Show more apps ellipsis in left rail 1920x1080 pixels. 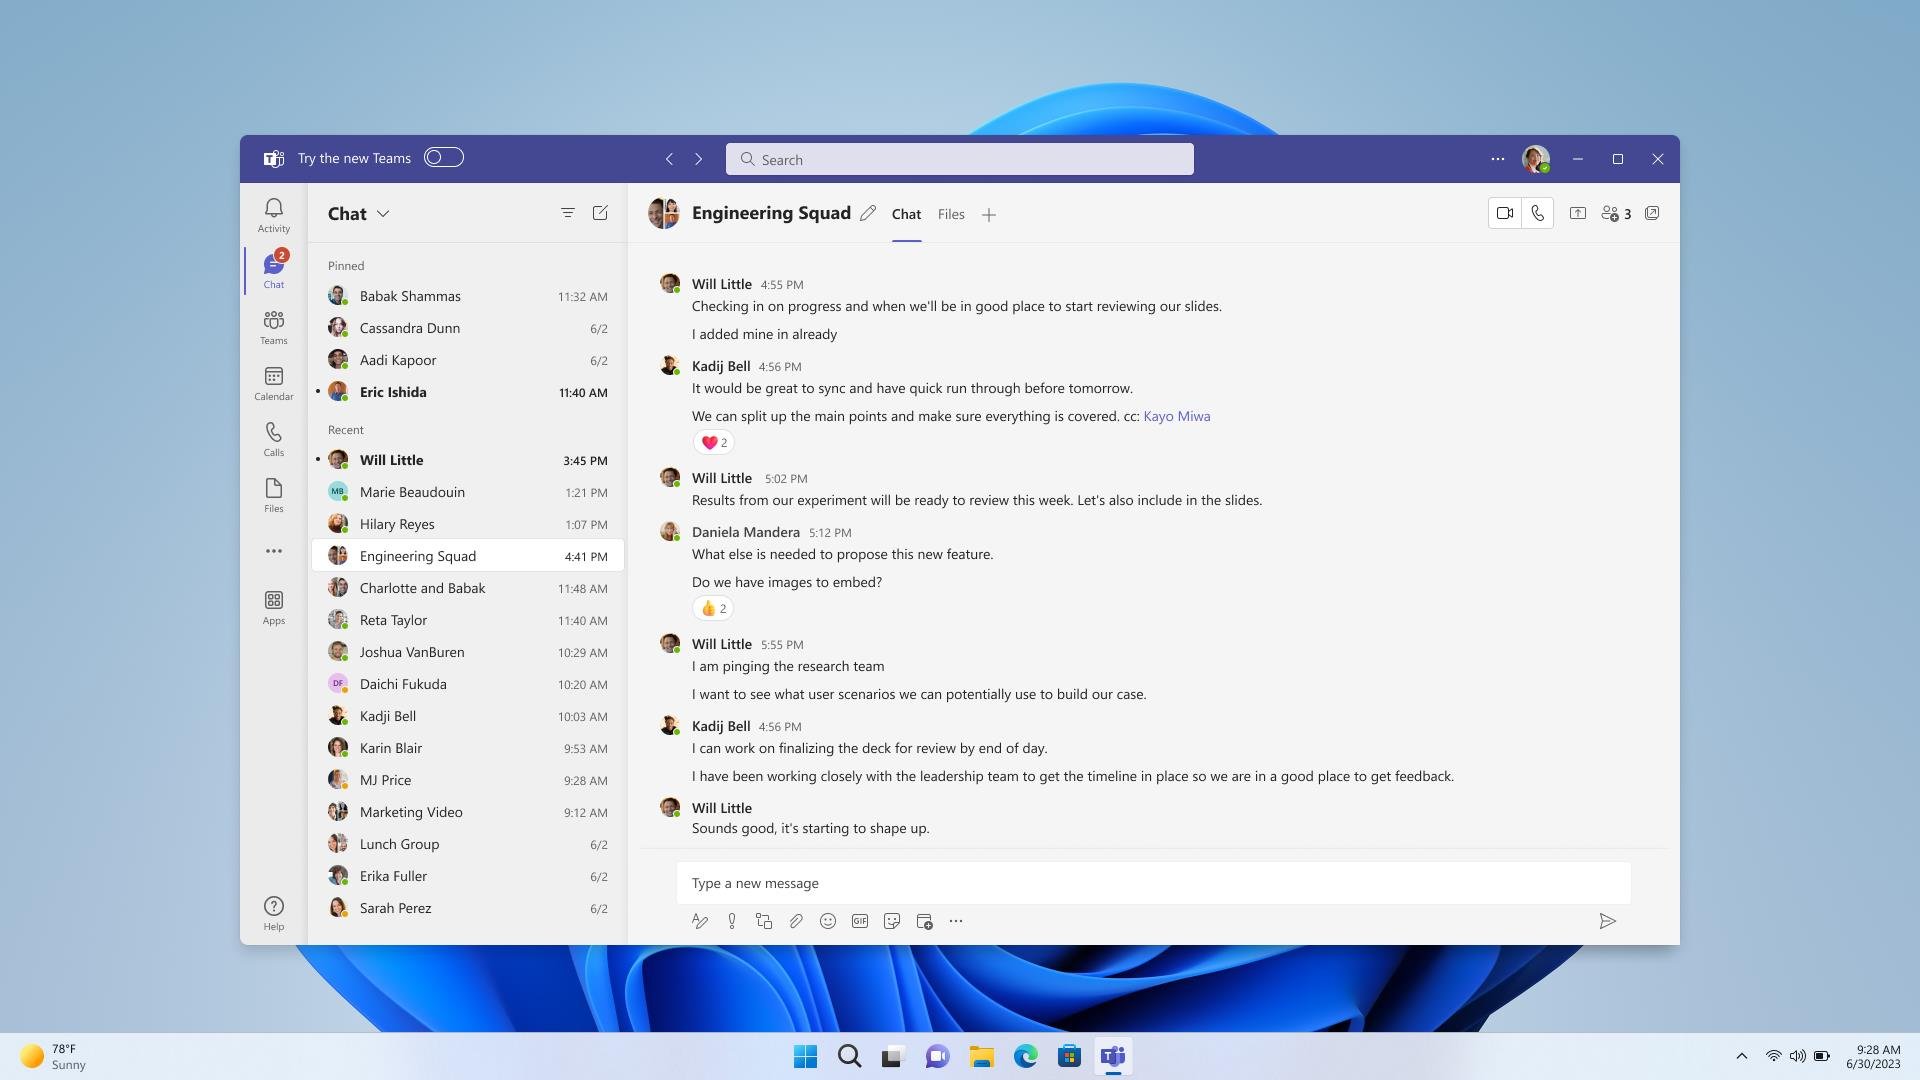click(273, 551)
